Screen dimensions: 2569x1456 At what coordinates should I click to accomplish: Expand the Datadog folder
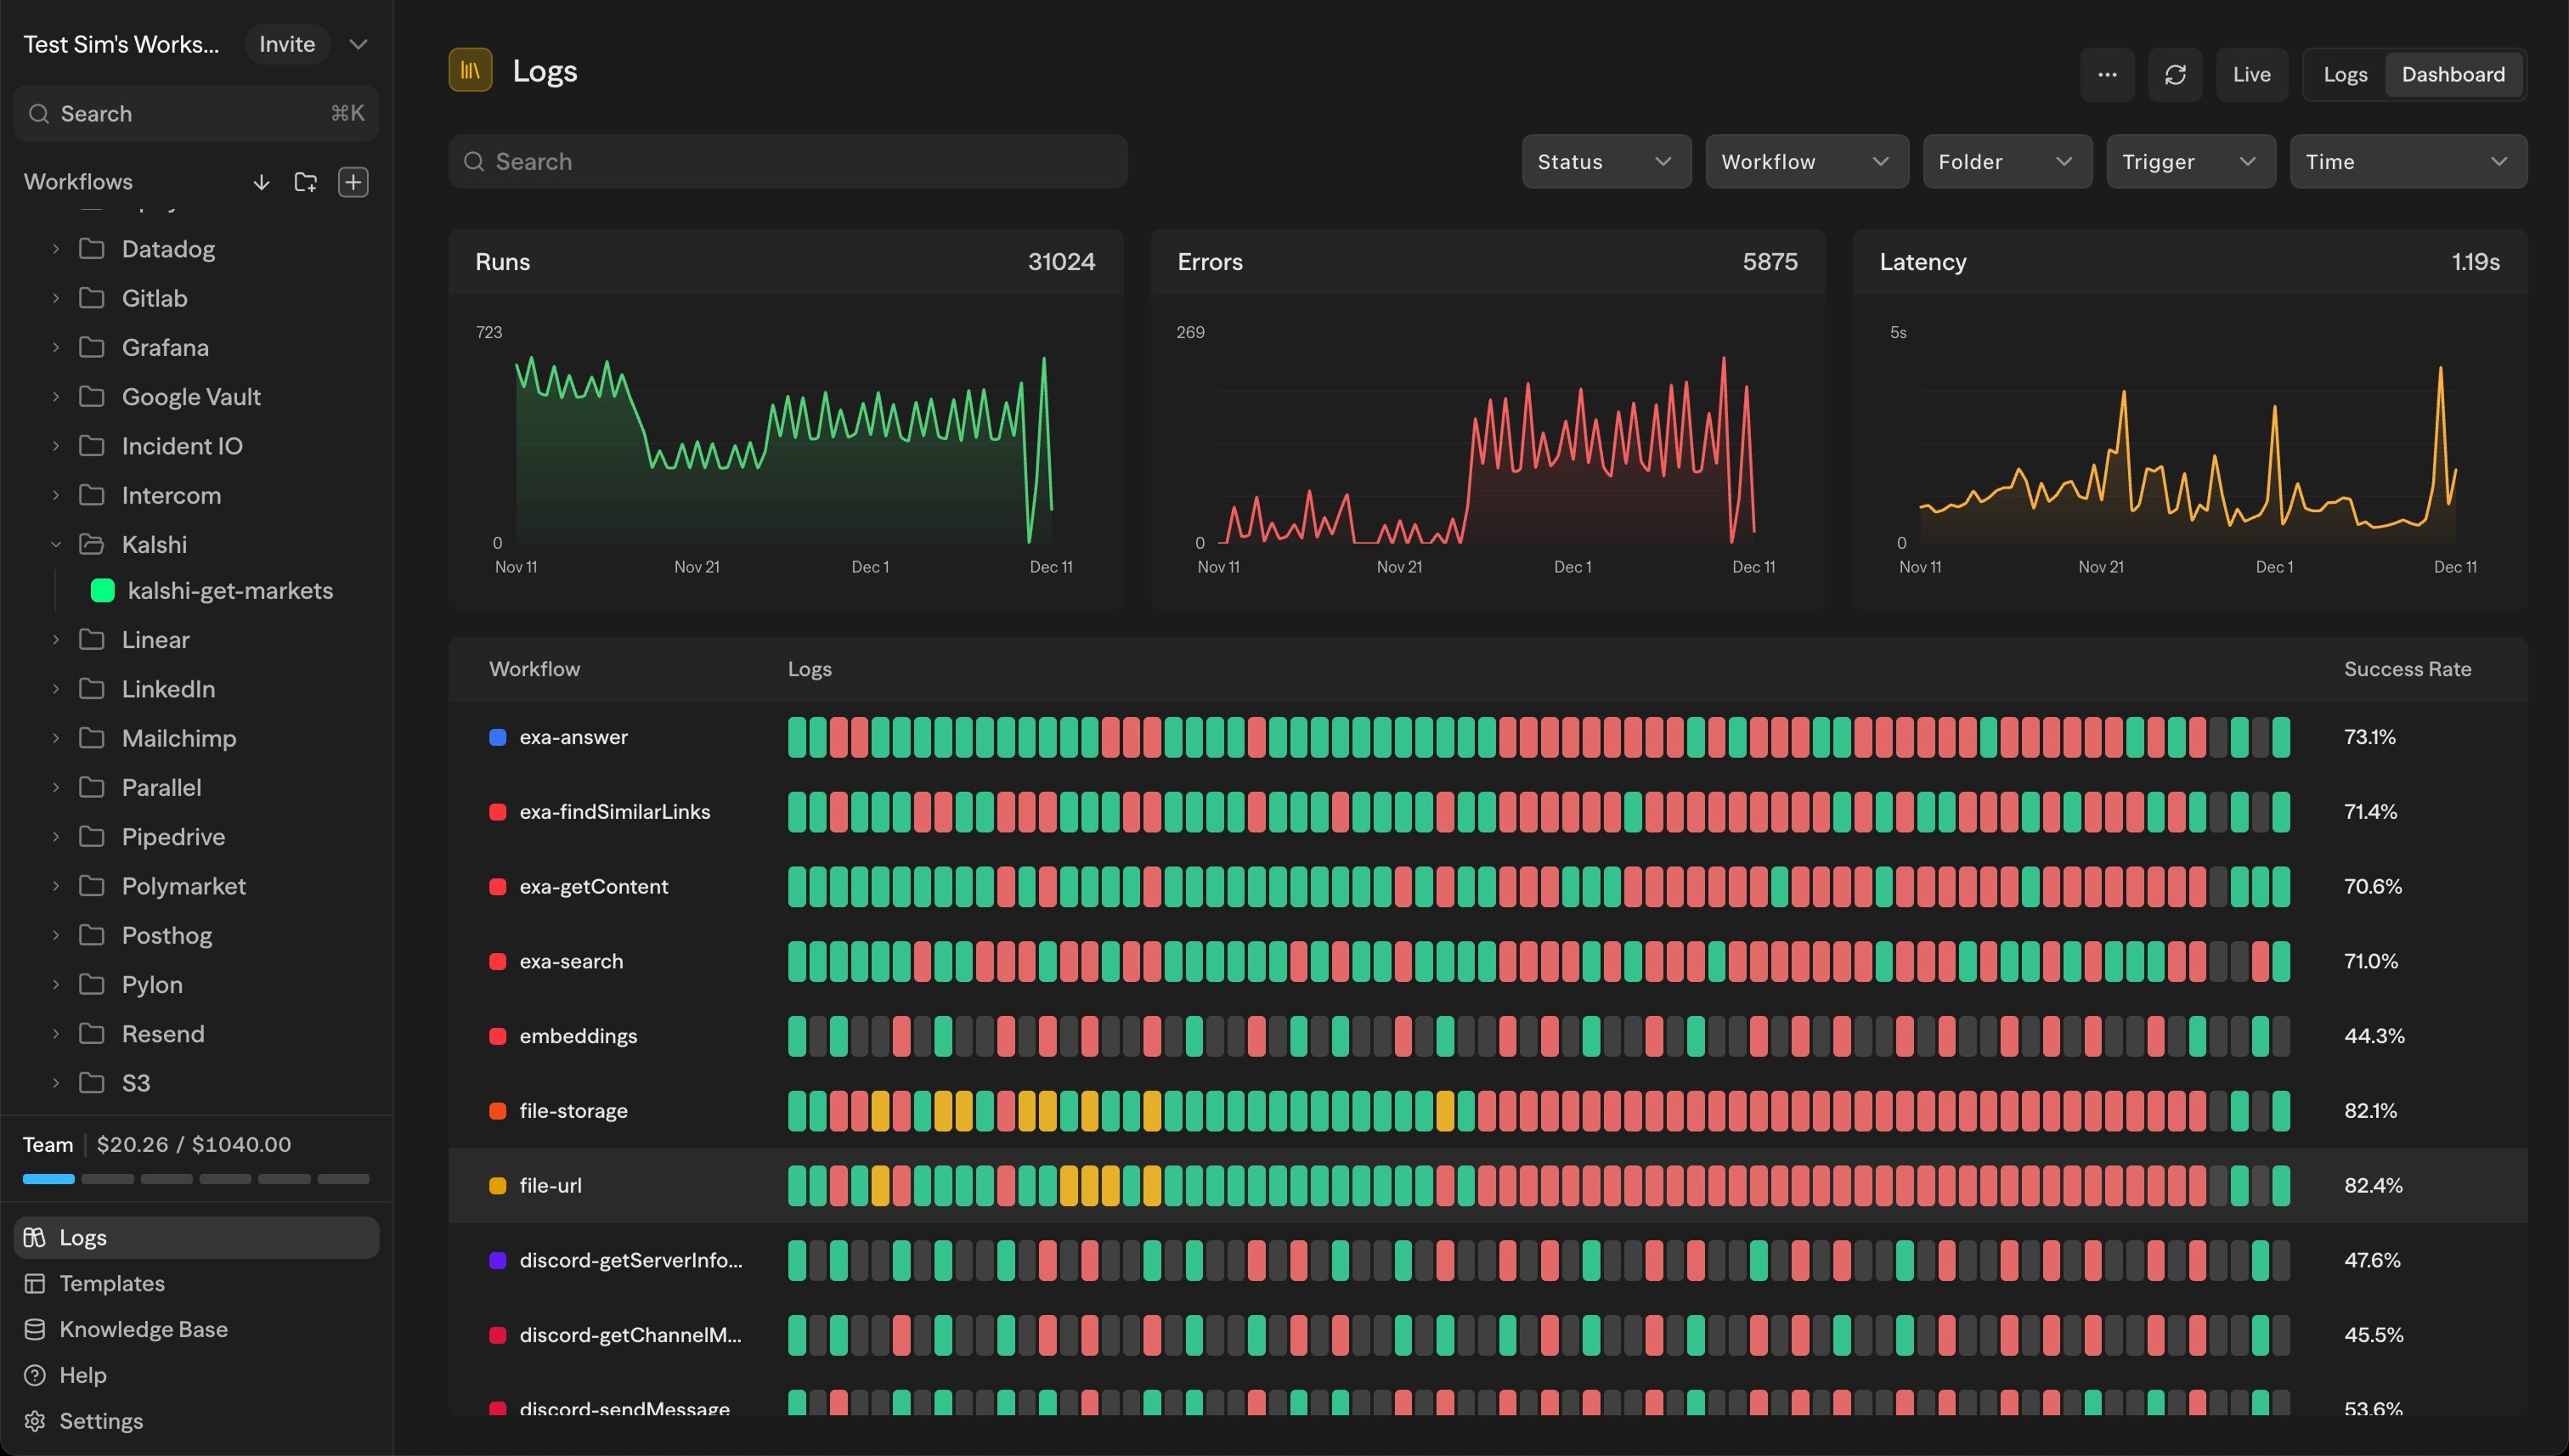tap(56, 249)
